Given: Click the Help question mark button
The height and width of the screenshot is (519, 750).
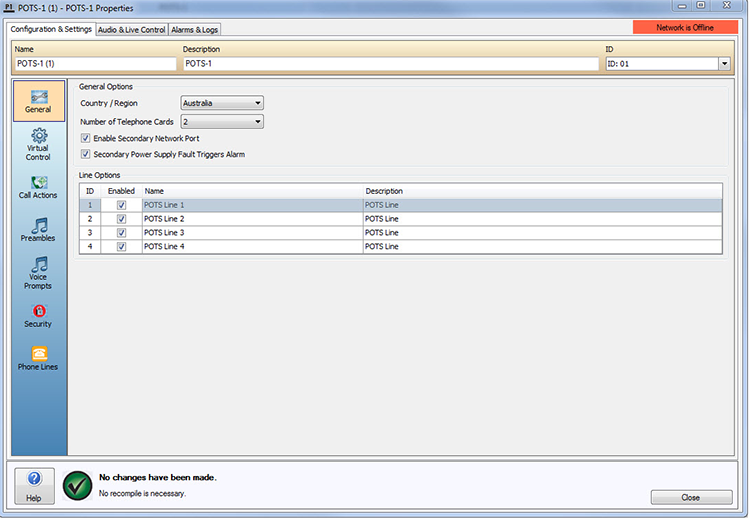Looking at the screenshot, I should click(x=34, y=486).
